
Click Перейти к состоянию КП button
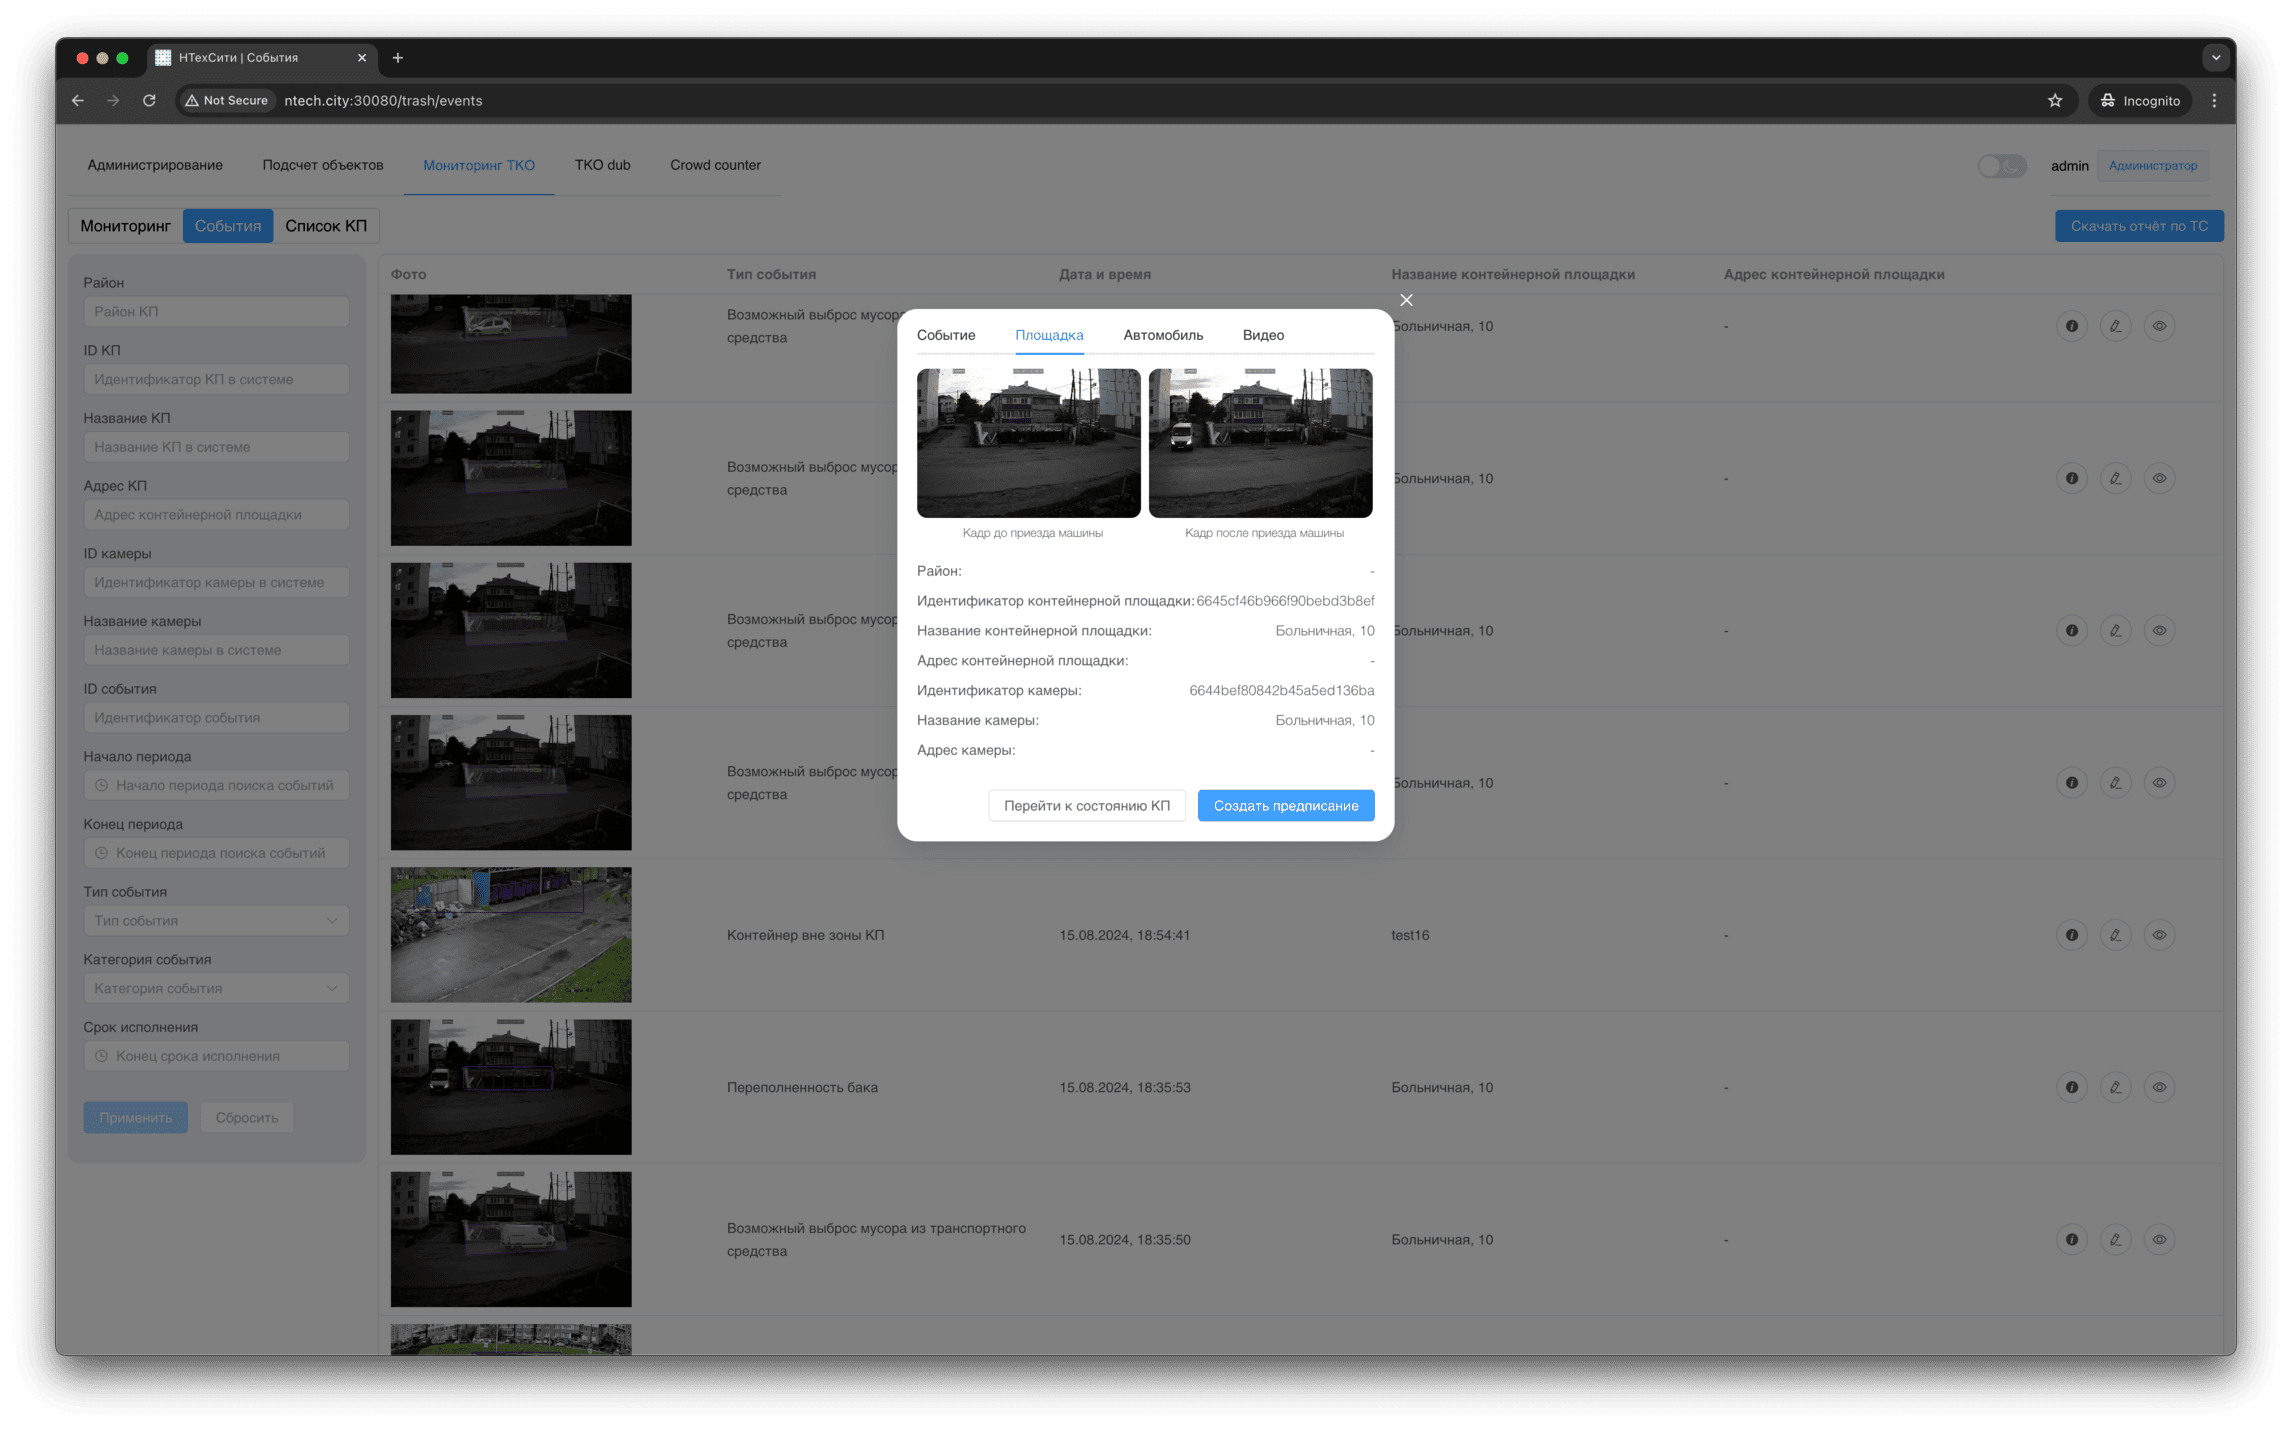[1086, 805]
